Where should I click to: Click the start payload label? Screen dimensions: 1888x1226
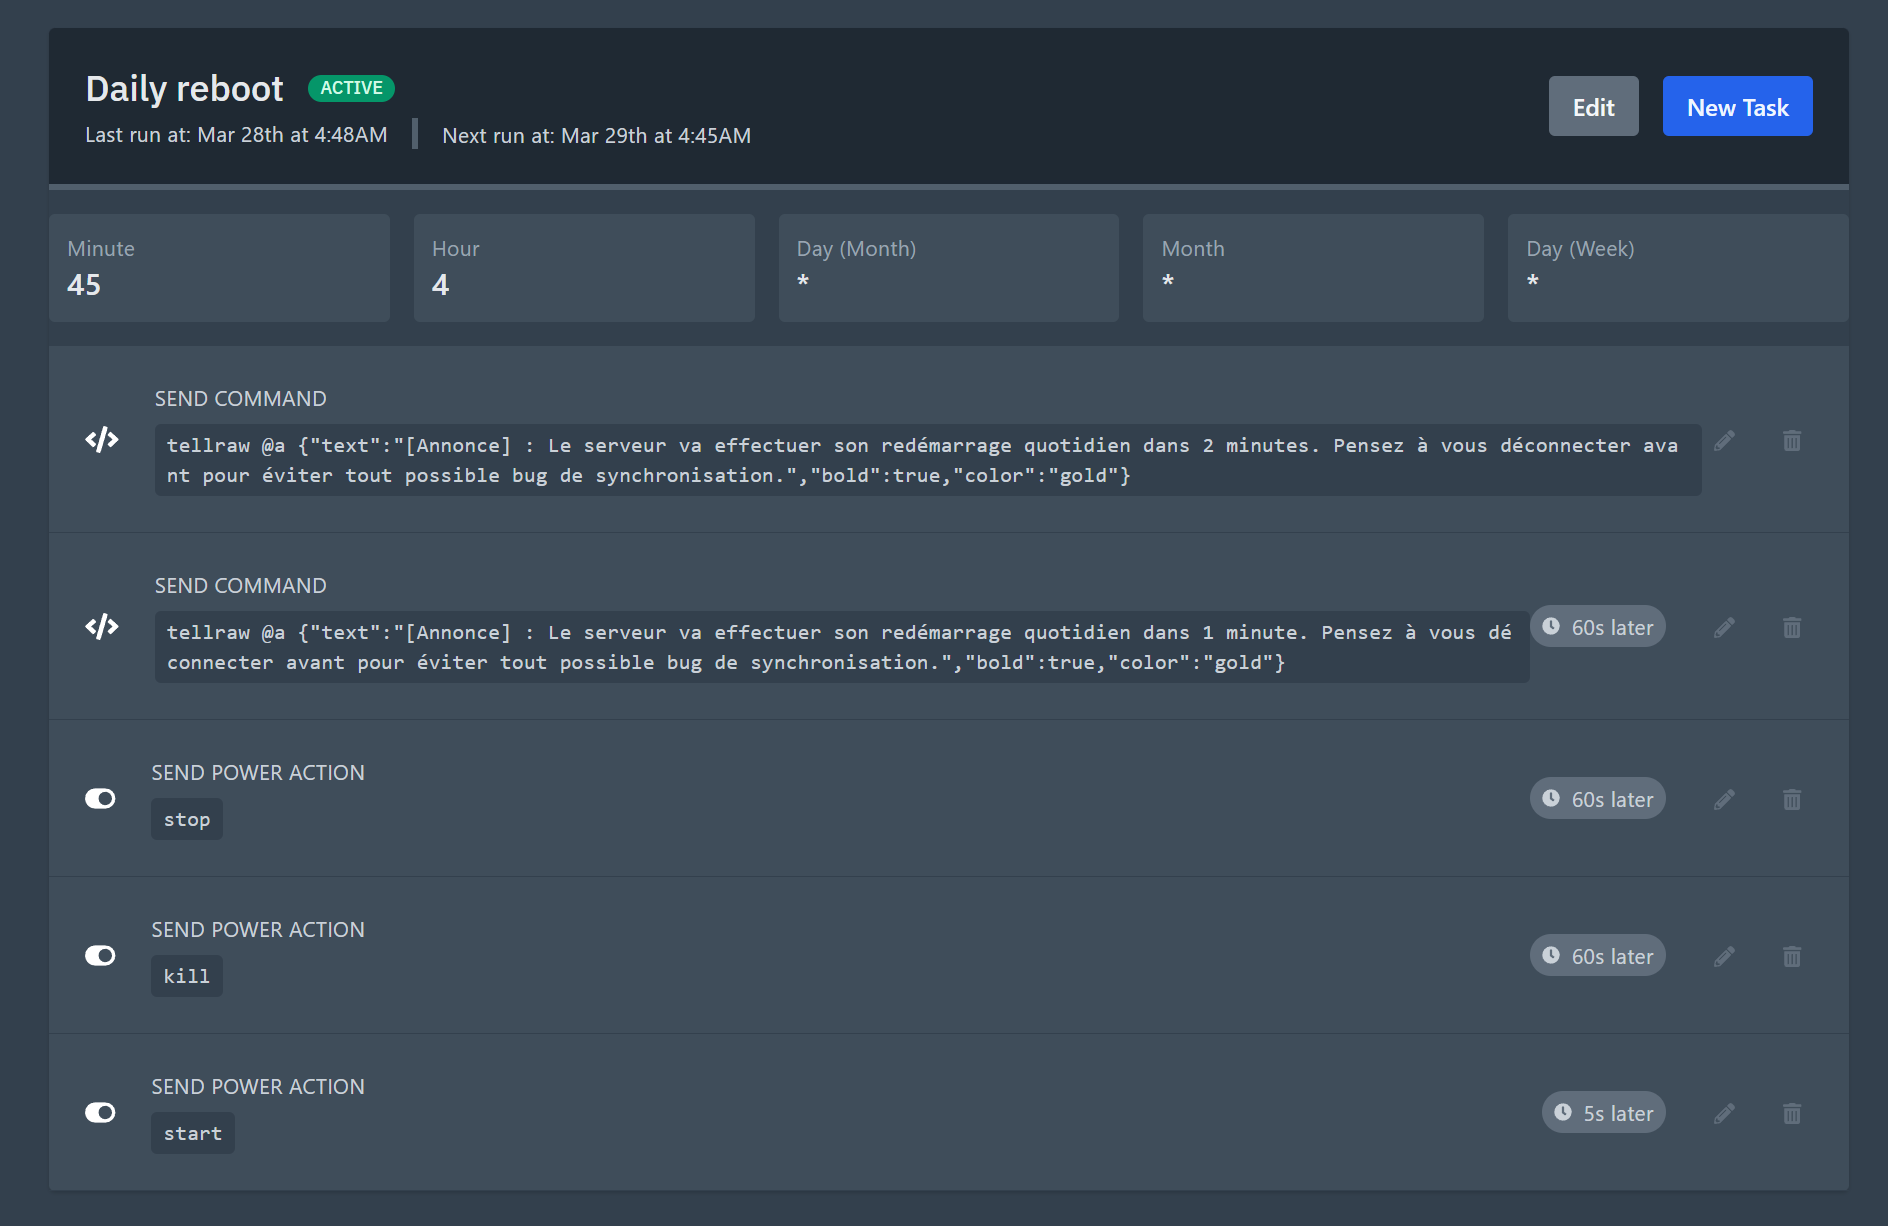[193, 1133]
